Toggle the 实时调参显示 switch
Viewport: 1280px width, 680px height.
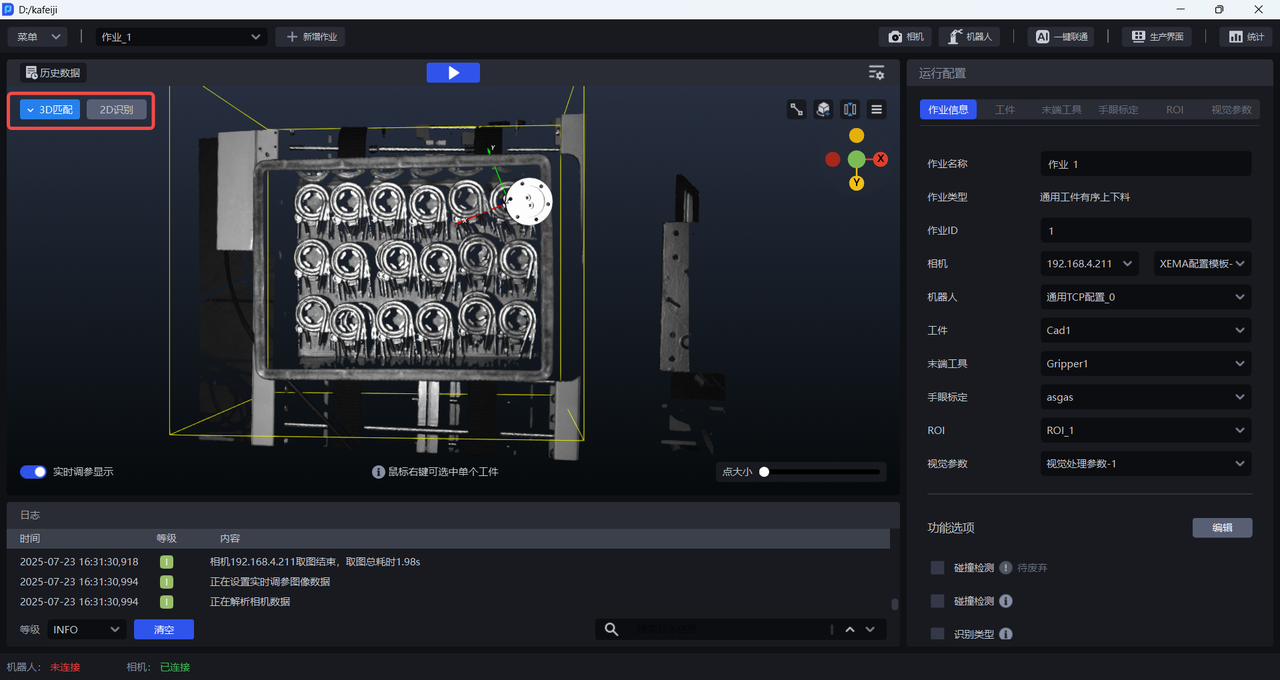(x=33, y=472)
